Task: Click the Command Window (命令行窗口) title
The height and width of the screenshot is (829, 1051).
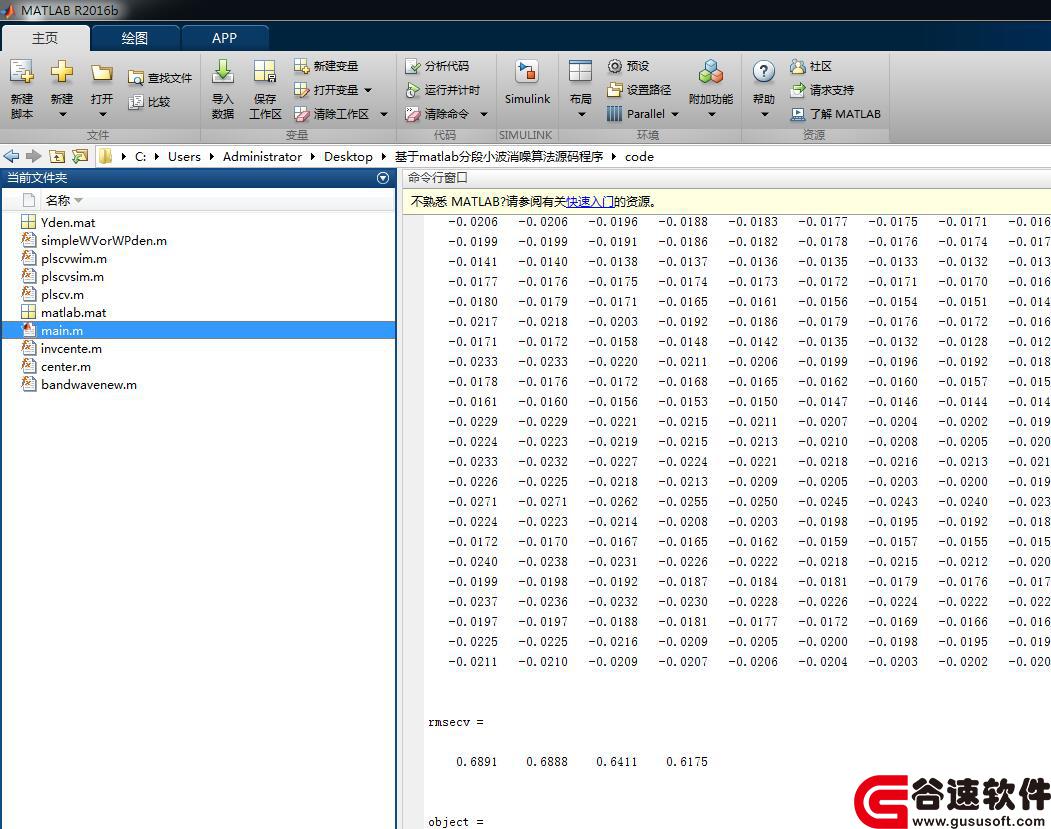Action: 437,178
